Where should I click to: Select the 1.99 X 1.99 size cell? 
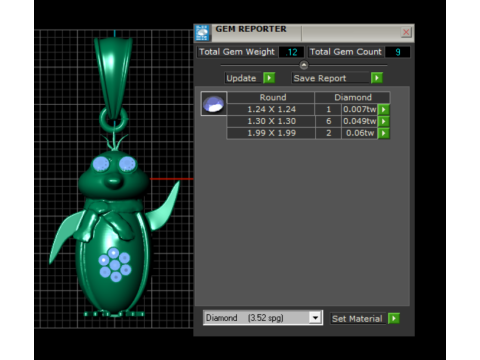271,133
